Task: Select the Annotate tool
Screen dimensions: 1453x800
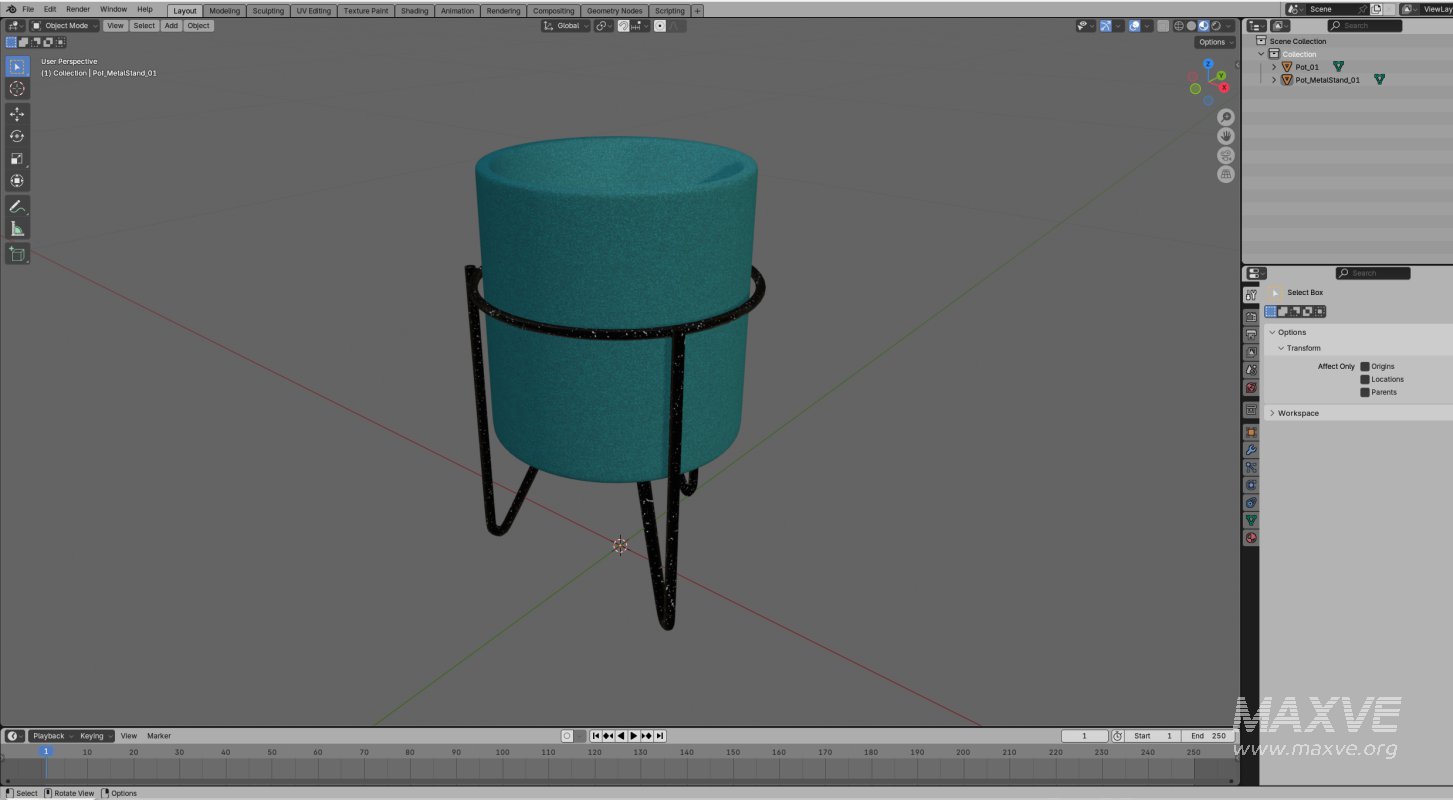Action: click(17, 207)
